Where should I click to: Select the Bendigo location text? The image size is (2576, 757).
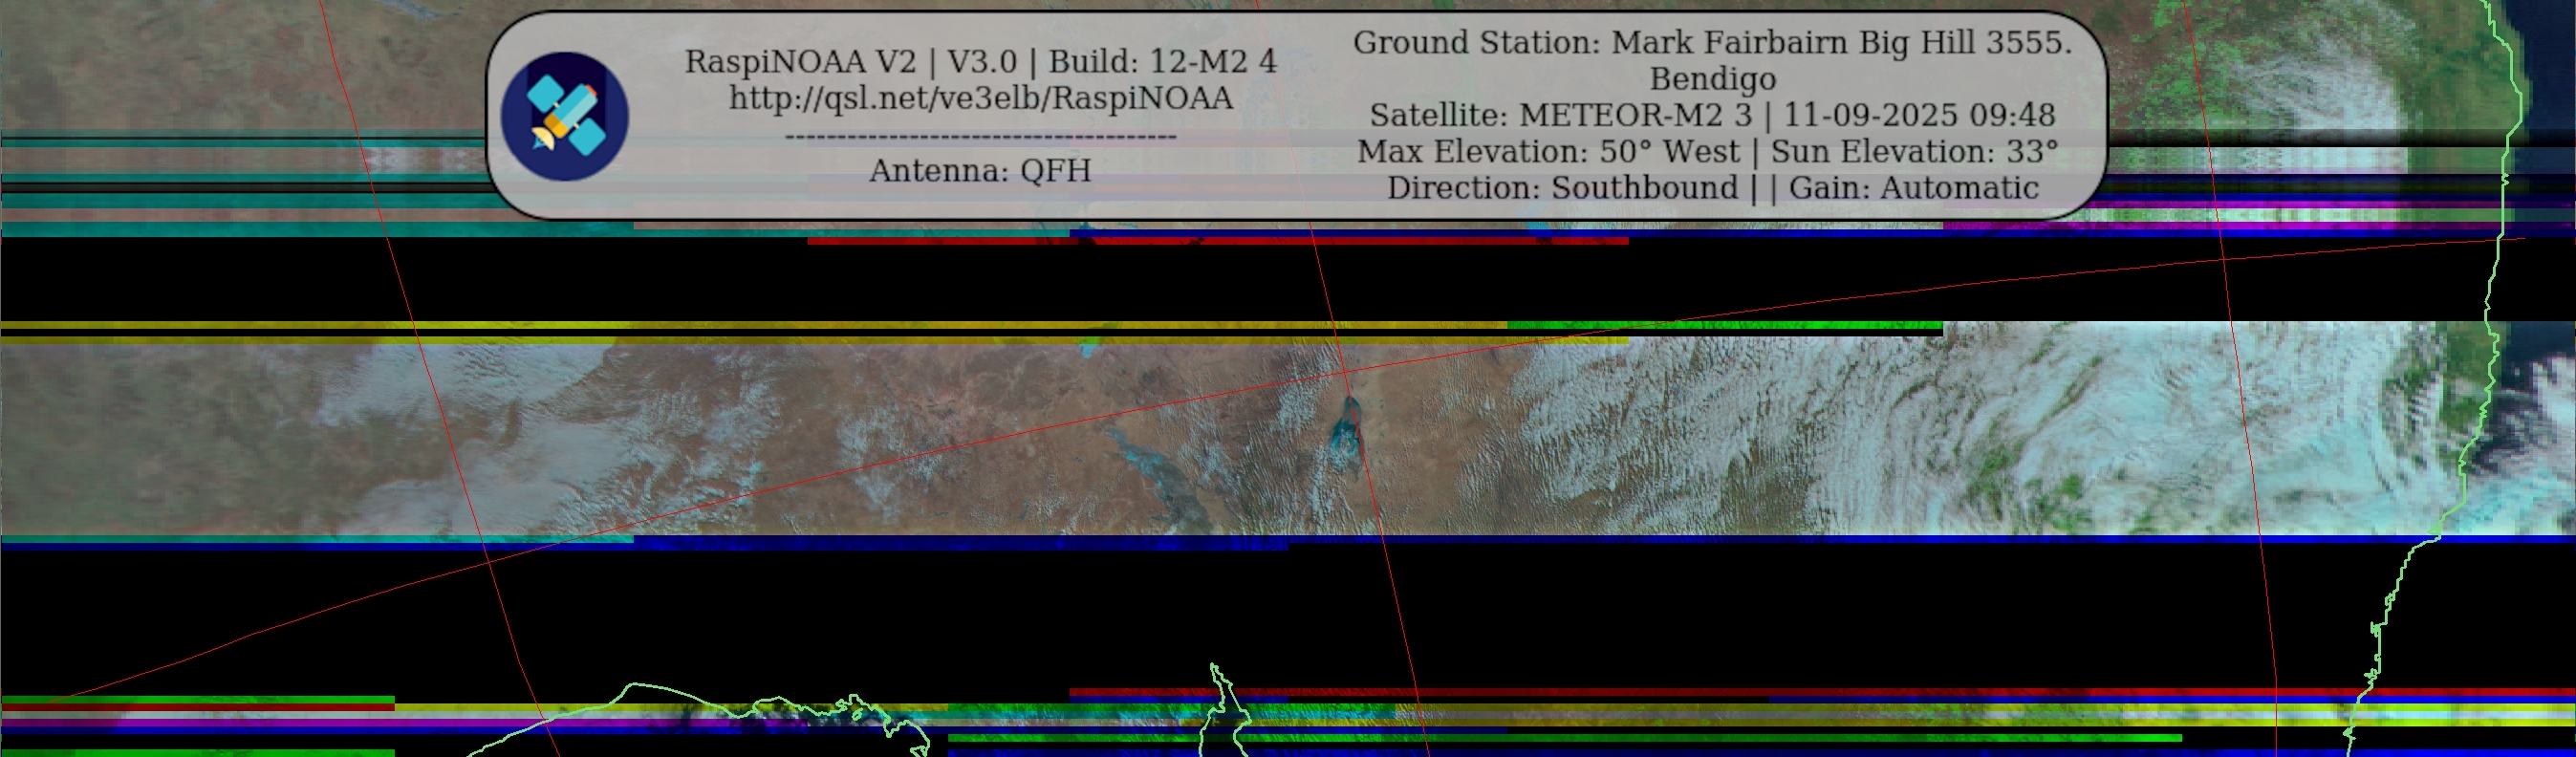point(1712,79)
